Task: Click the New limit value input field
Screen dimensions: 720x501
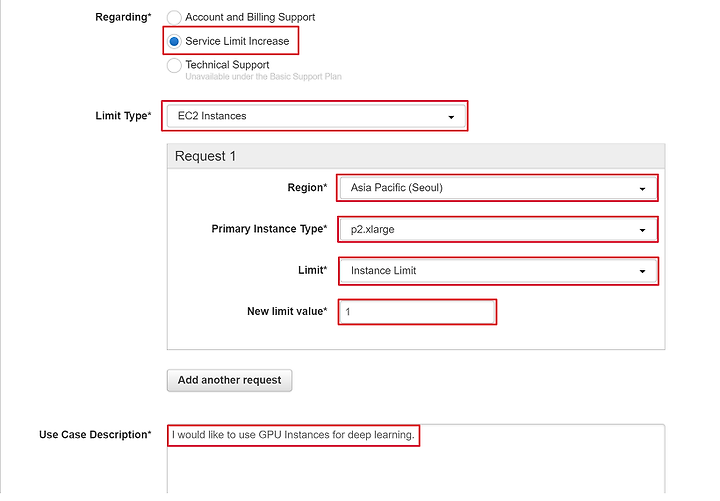Action: [x=417, y=312]
